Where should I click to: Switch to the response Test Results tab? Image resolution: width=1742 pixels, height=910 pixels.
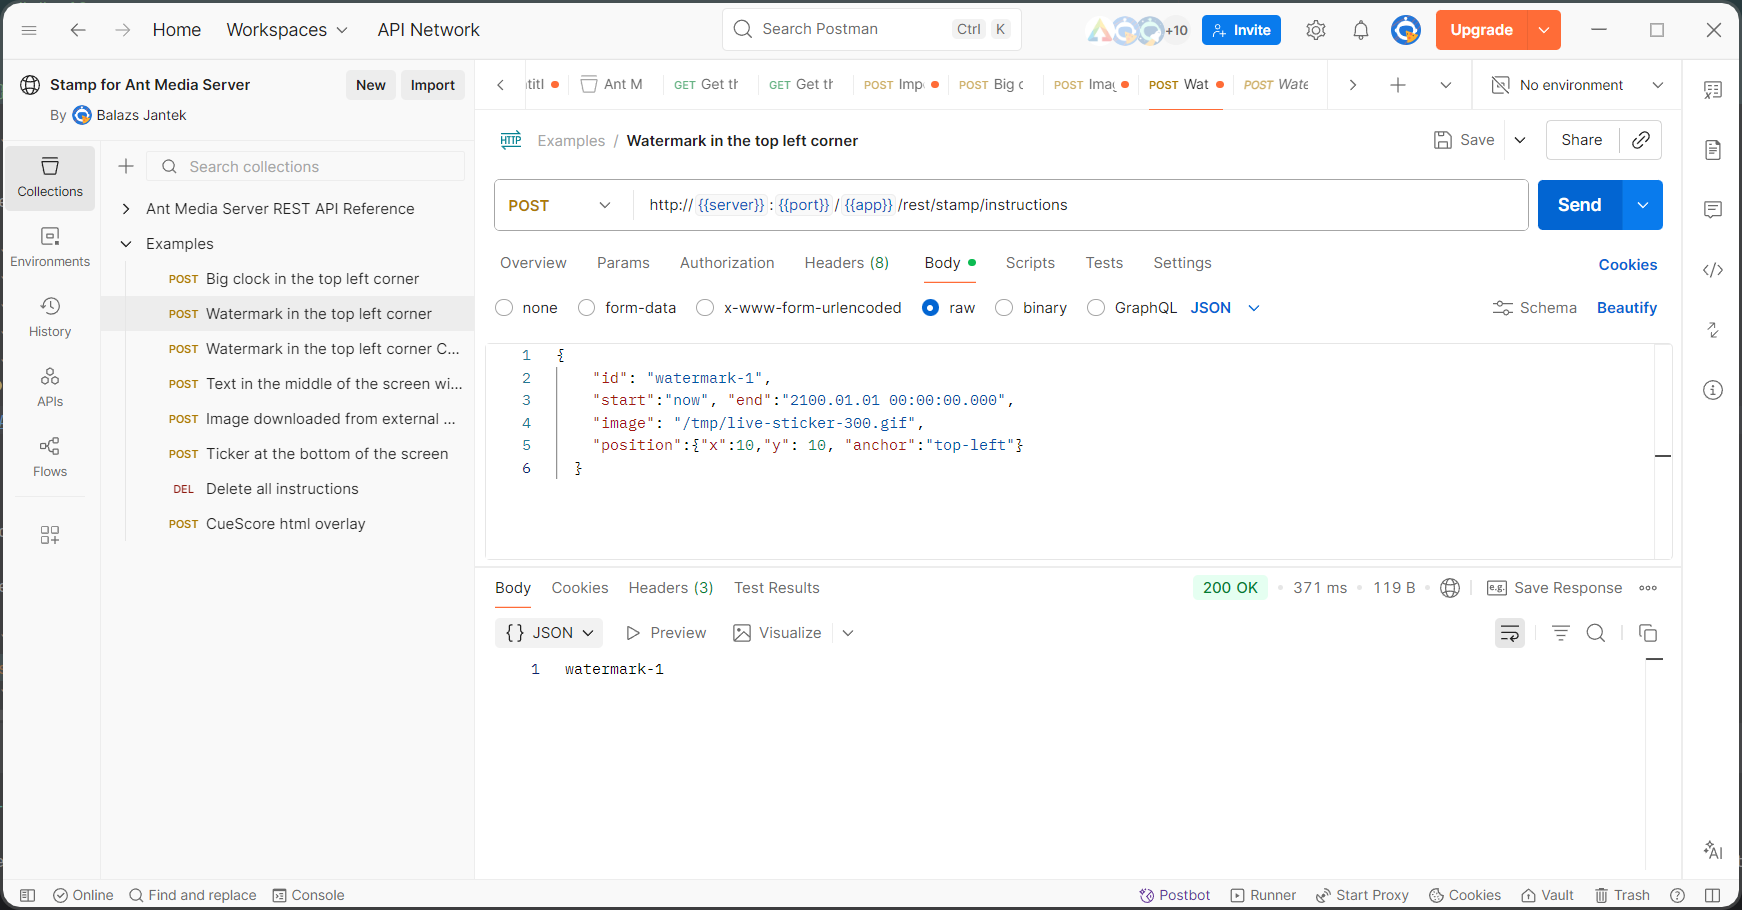pos(777,588)
